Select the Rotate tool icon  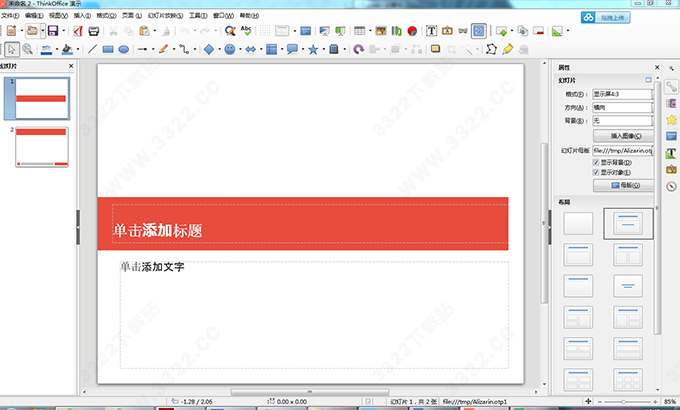click(x=359, y=49)
